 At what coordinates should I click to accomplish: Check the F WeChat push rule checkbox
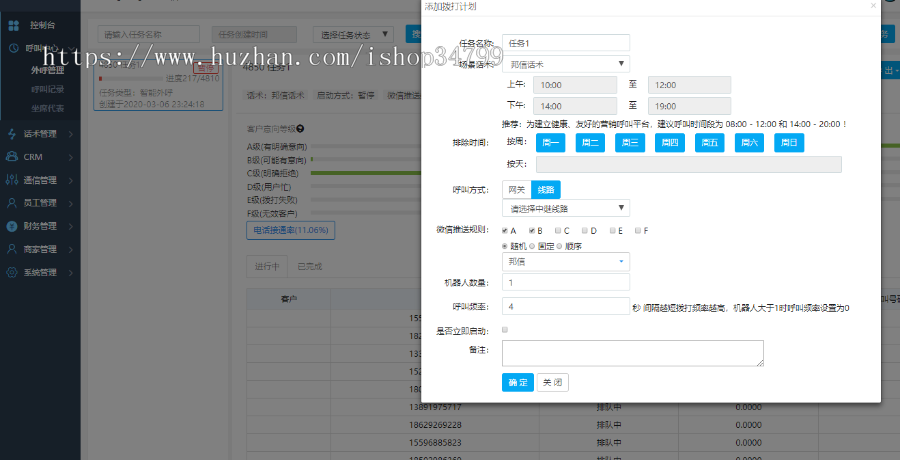(x=638, y=231)
